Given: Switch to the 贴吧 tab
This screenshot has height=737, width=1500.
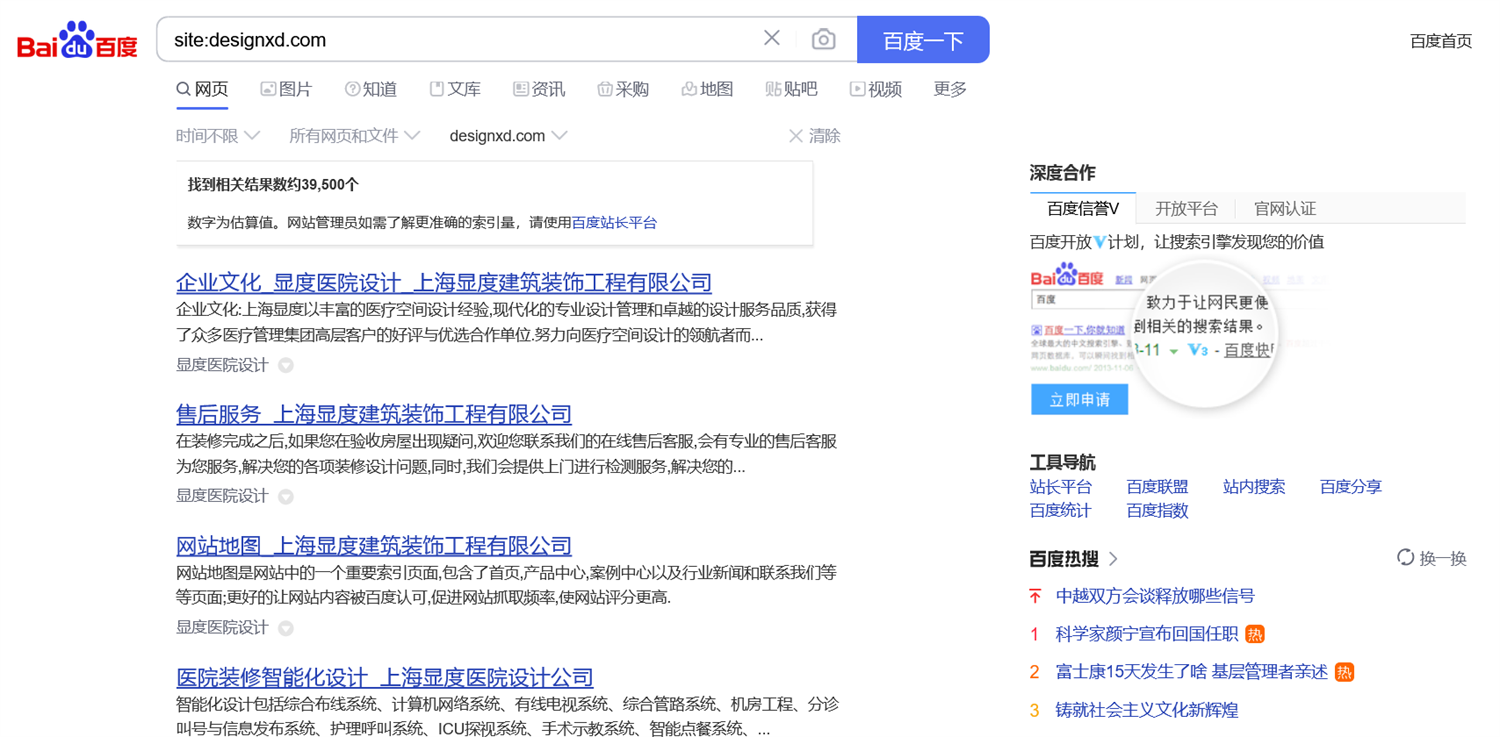Looking at the screenshot, I should coord(791,89).
